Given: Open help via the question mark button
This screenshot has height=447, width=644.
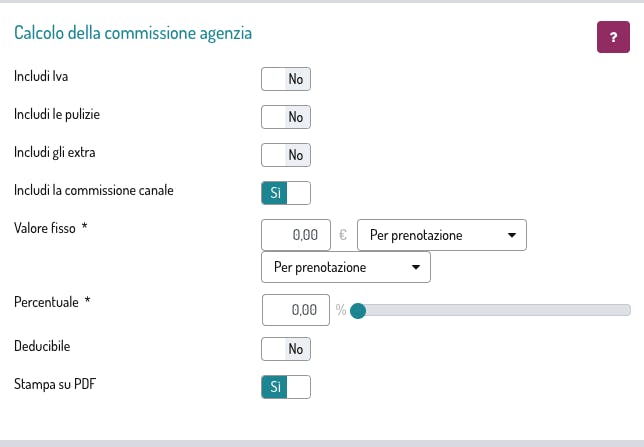Looking at the screenshot, I should [612, 36].
